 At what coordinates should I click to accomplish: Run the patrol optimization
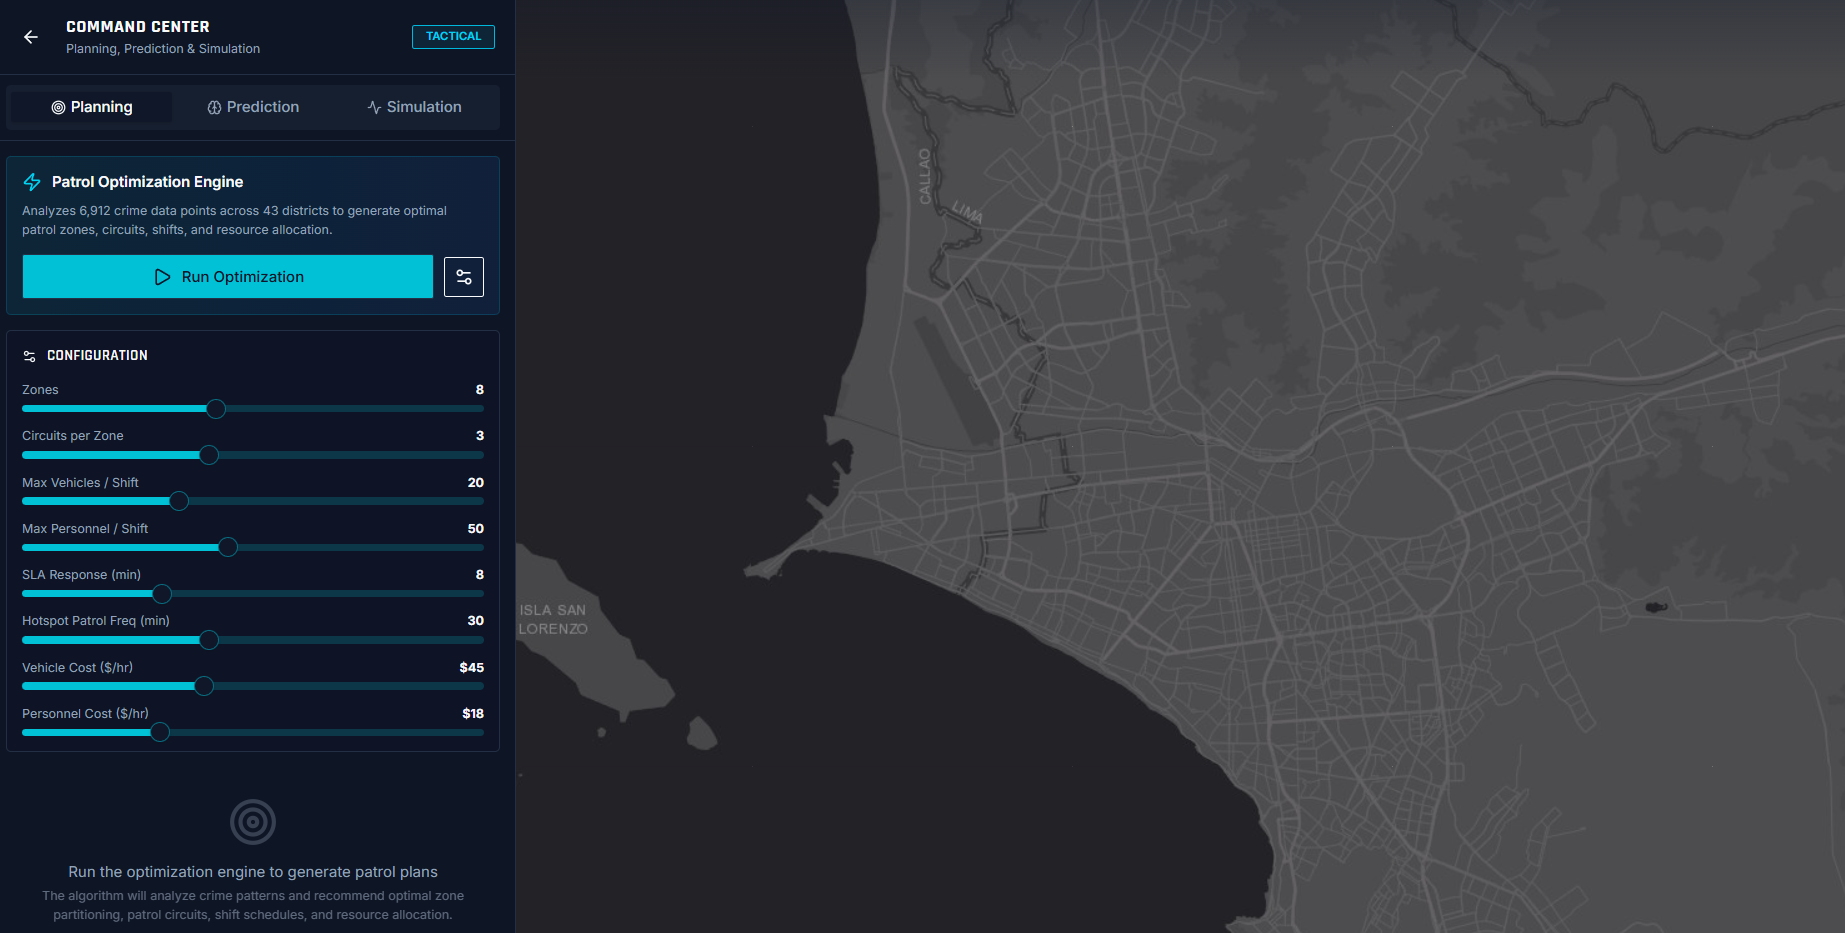pos(228,277)
